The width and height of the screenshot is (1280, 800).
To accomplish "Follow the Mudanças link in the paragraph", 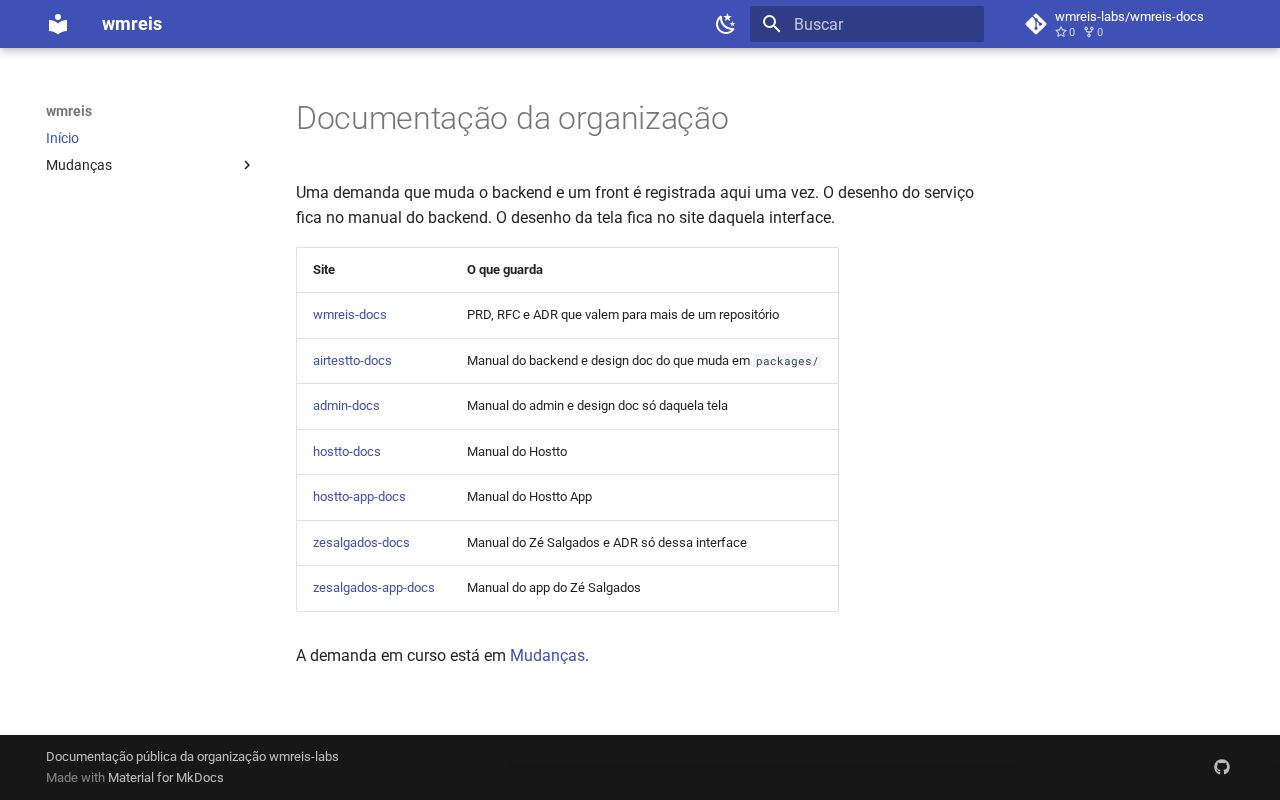I will (x=547, y=655).
